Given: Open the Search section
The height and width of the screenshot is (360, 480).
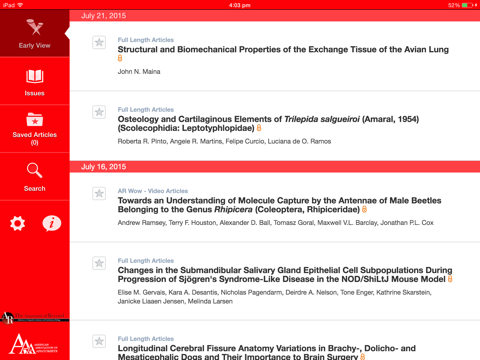Looking at the screenshot, I should click(x=35, y=177).
